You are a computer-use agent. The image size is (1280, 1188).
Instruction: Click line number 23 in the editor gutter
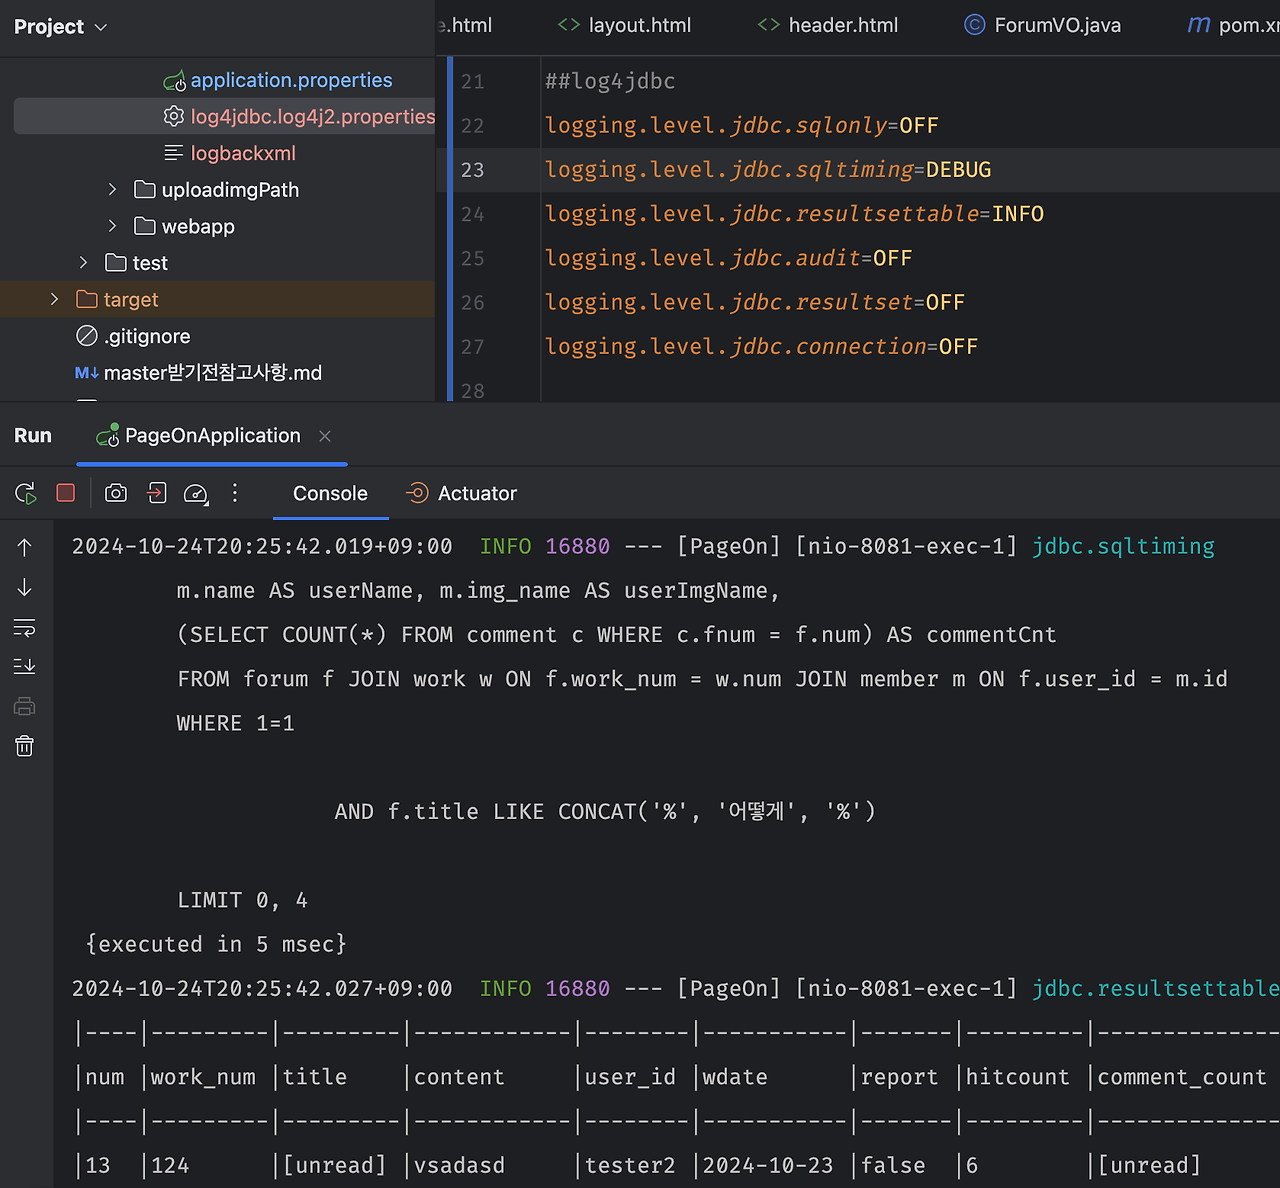[472, 170]
